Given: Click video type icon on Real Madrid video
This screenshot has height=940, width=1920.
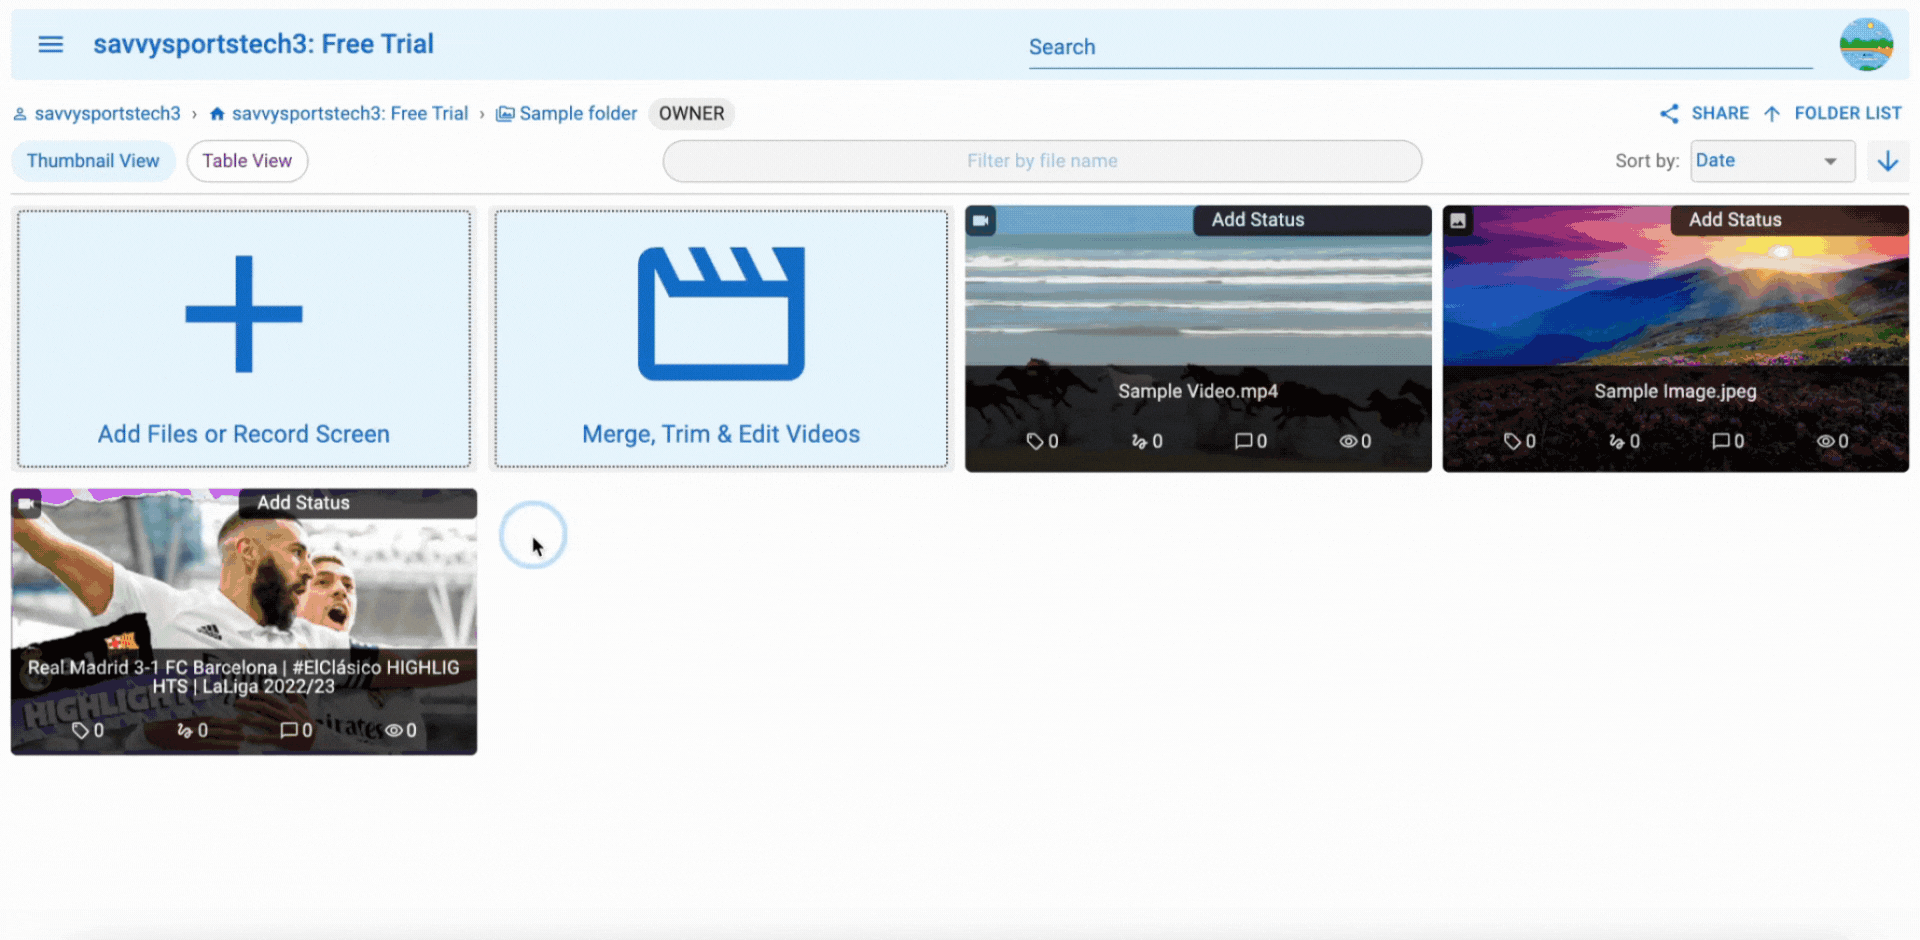Looking at the screenshot, I should click(27, 504).
